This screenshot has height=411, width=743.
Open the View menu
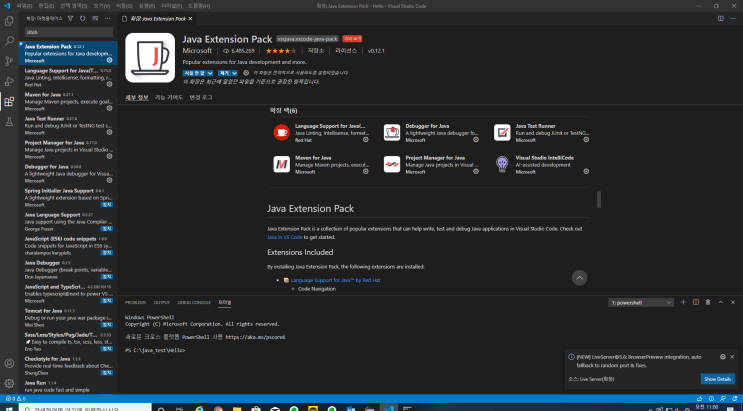[x=101, y=6]
